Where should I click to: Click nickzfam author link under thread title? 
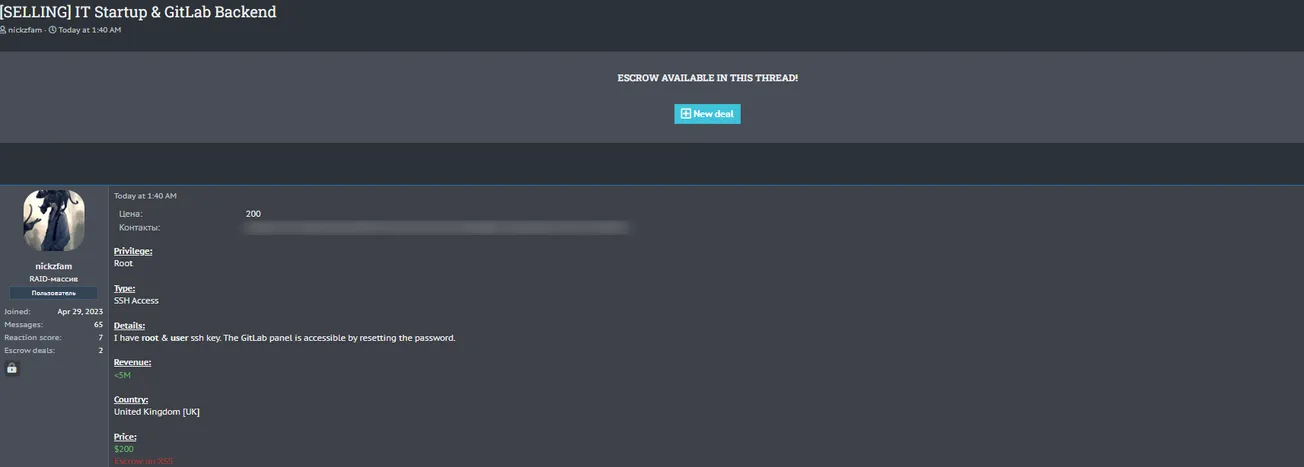pyautogui.click(x=26, y=30)
